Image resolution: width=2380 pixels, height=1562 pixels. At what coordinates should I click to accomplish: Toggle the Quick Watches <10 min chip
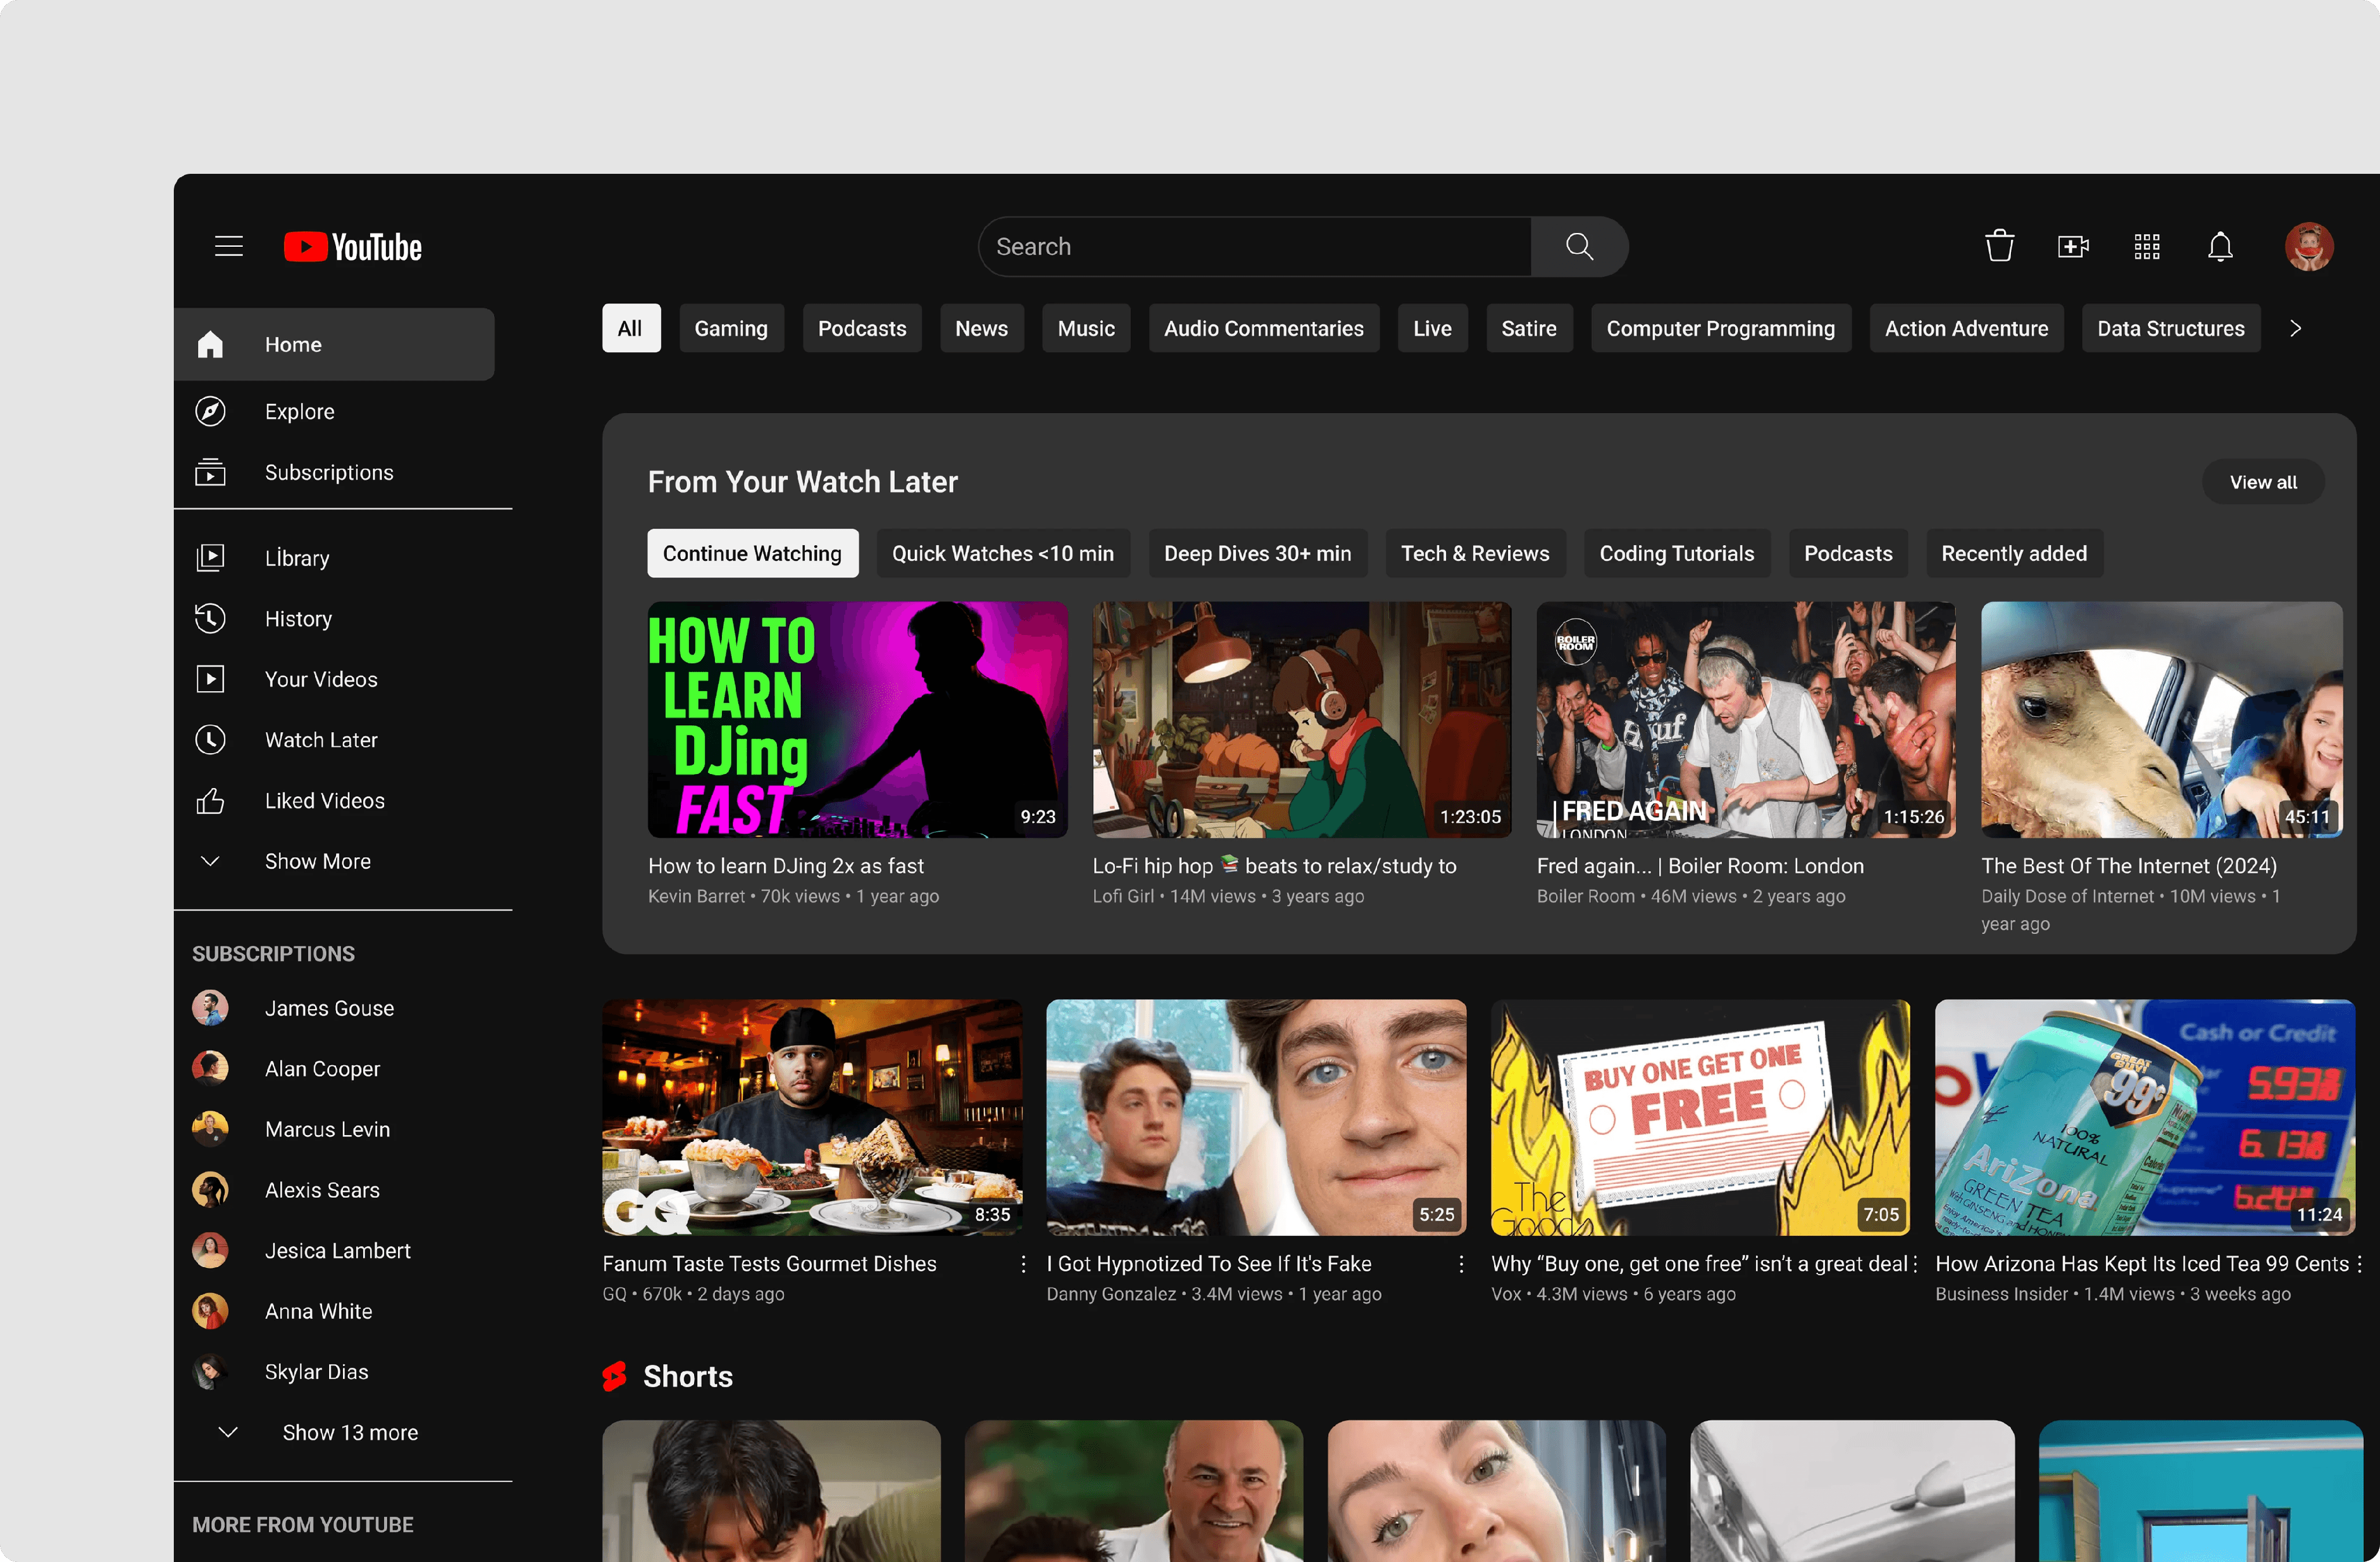point(1002,553)
